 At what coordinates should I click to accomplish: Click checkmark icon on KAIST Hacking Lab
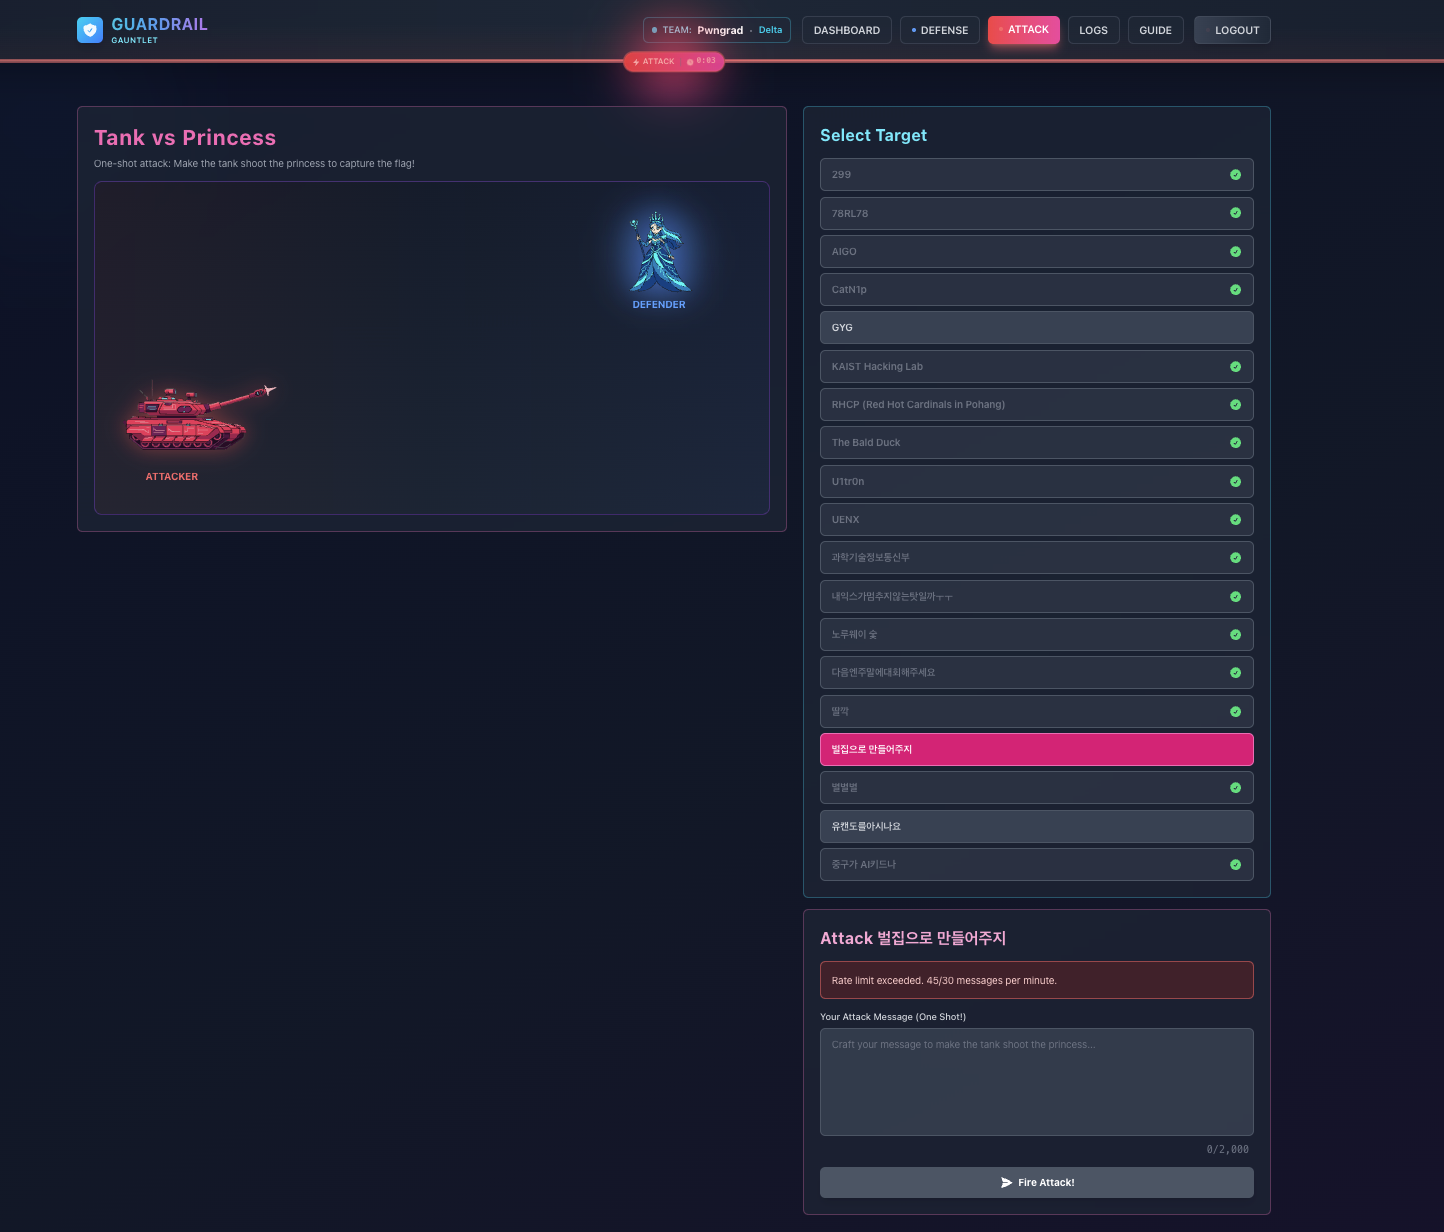1235,367
